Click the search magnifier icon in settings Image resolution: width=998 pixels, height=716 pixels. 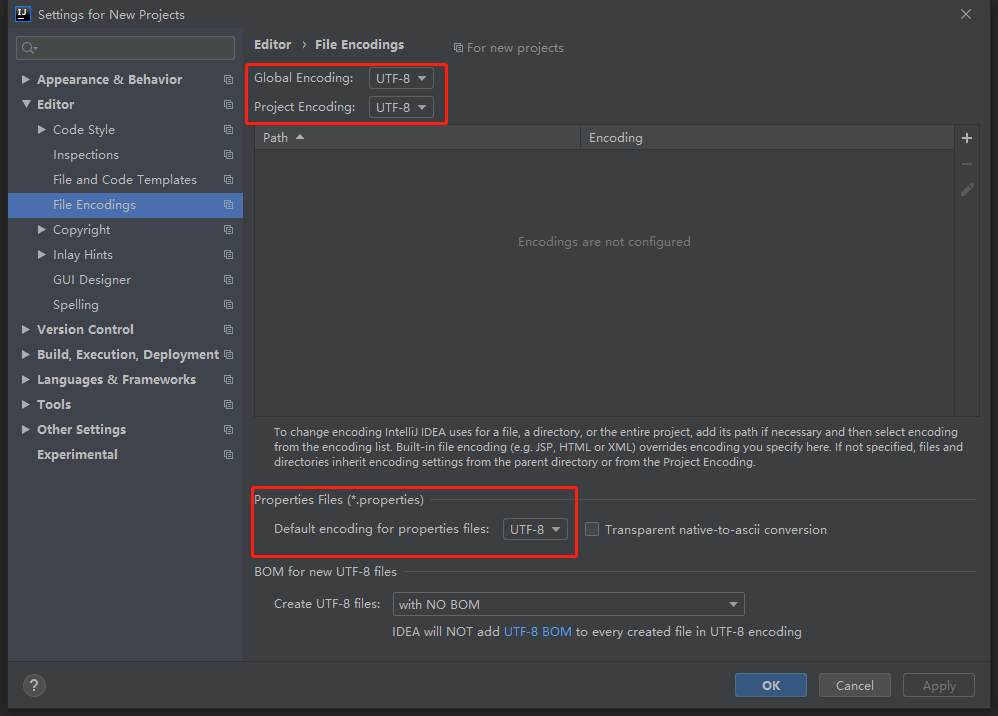click(x=29, y=48)
